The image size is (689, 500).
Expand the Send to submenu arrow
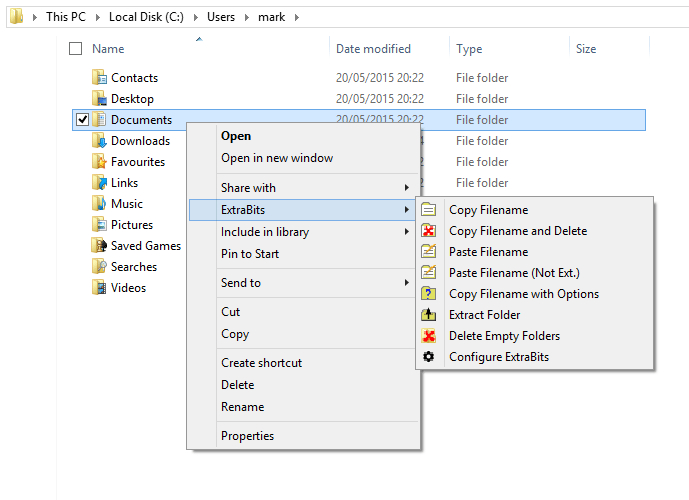[x=406, y=283]
